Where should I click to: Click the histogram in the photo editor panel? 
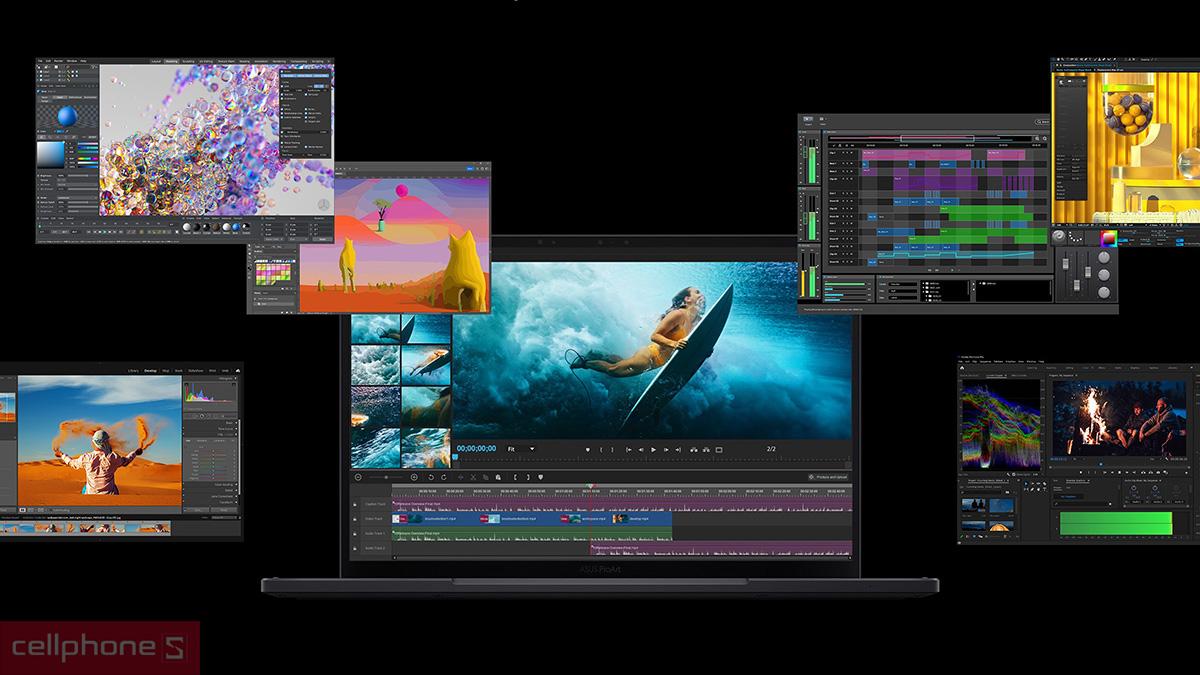[210, 393]
